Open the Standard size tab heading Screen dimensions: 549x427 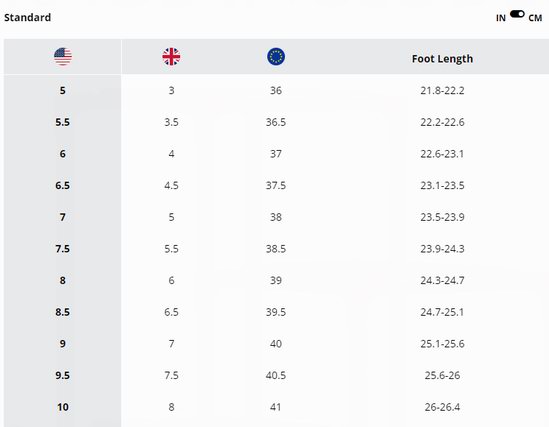coord(27,18)
